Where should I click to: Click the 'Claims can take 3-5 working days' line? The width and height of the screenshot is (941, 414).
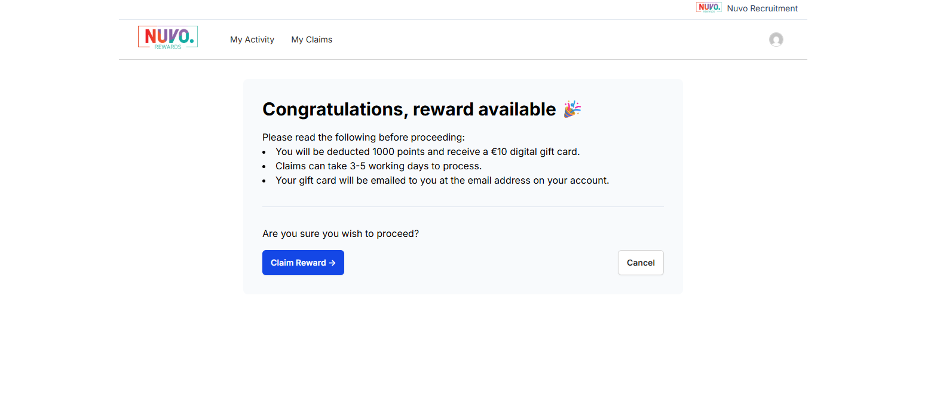click(x=379, y=166)
